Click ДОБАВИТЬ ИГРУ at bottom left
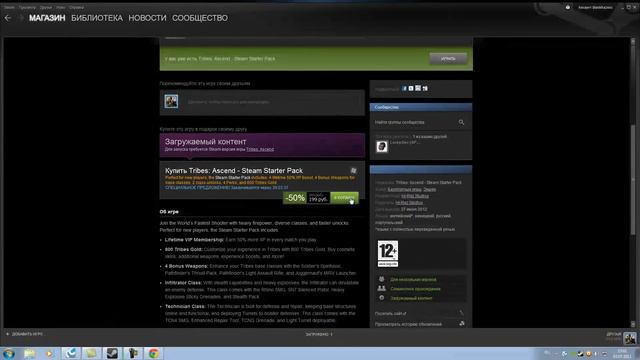 click(24, 334)
